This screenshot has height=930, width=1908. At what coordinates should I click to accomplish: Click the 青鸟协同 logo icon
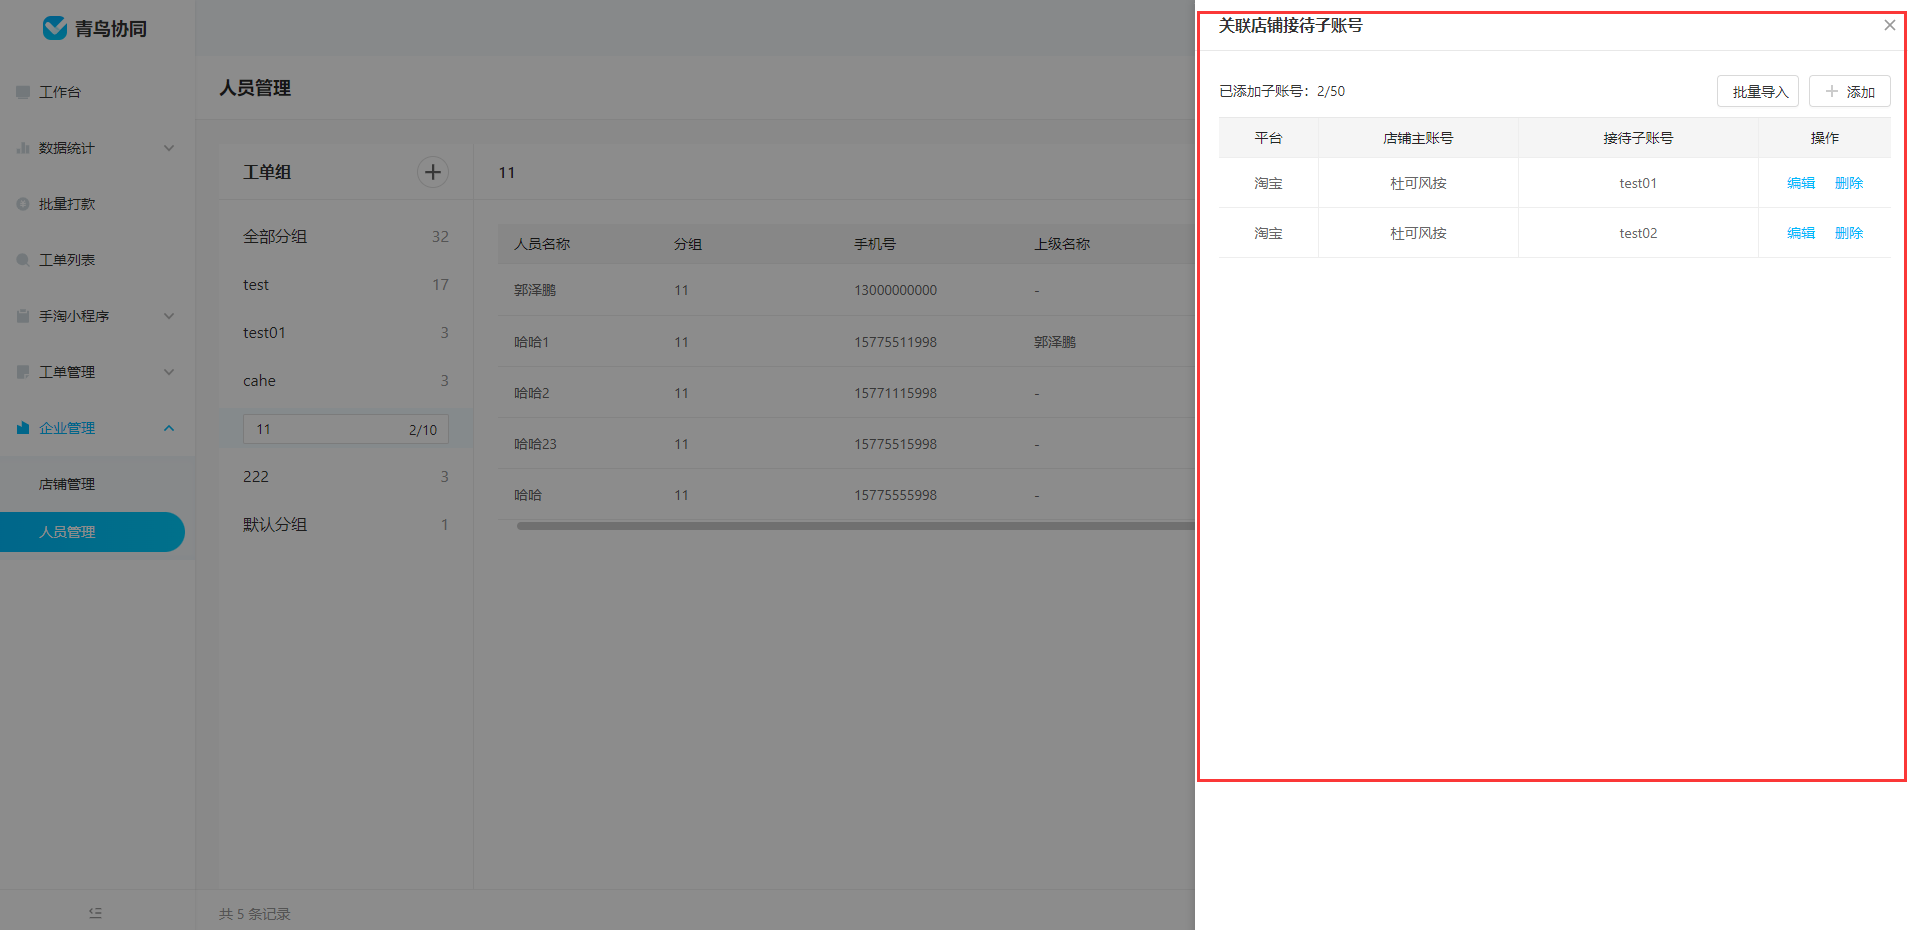click(55, 28)
